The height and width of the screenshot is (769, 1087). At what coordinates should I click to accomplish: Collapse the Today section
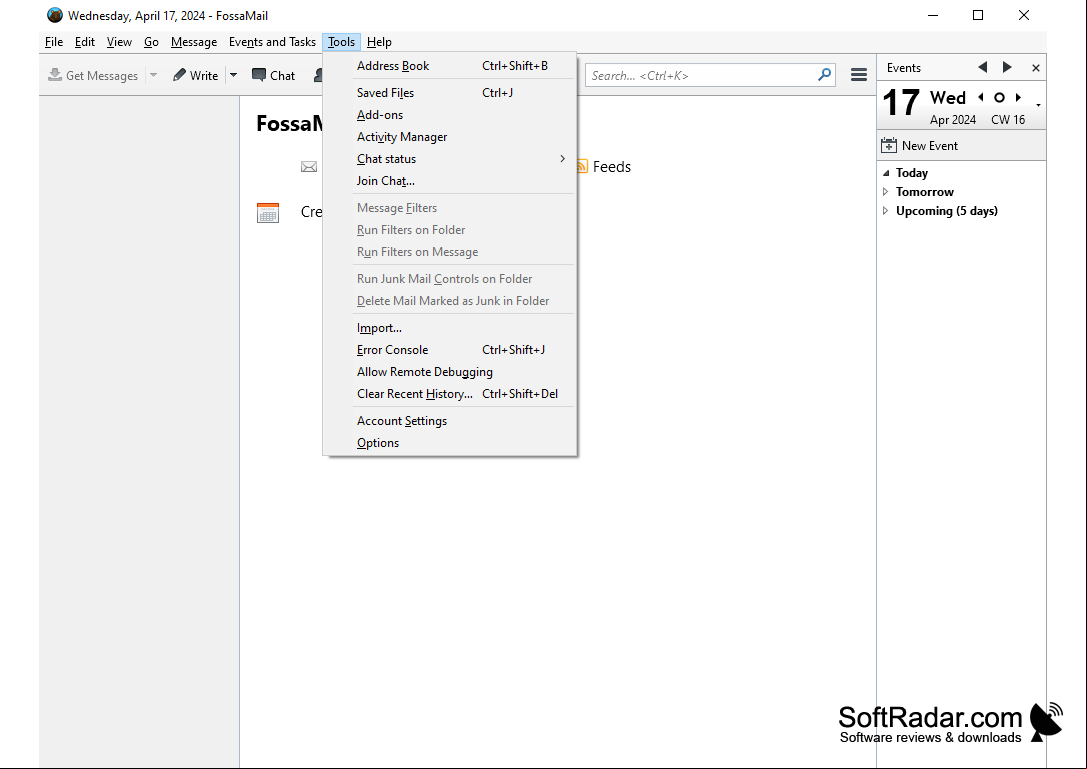(x=886, y=173)
